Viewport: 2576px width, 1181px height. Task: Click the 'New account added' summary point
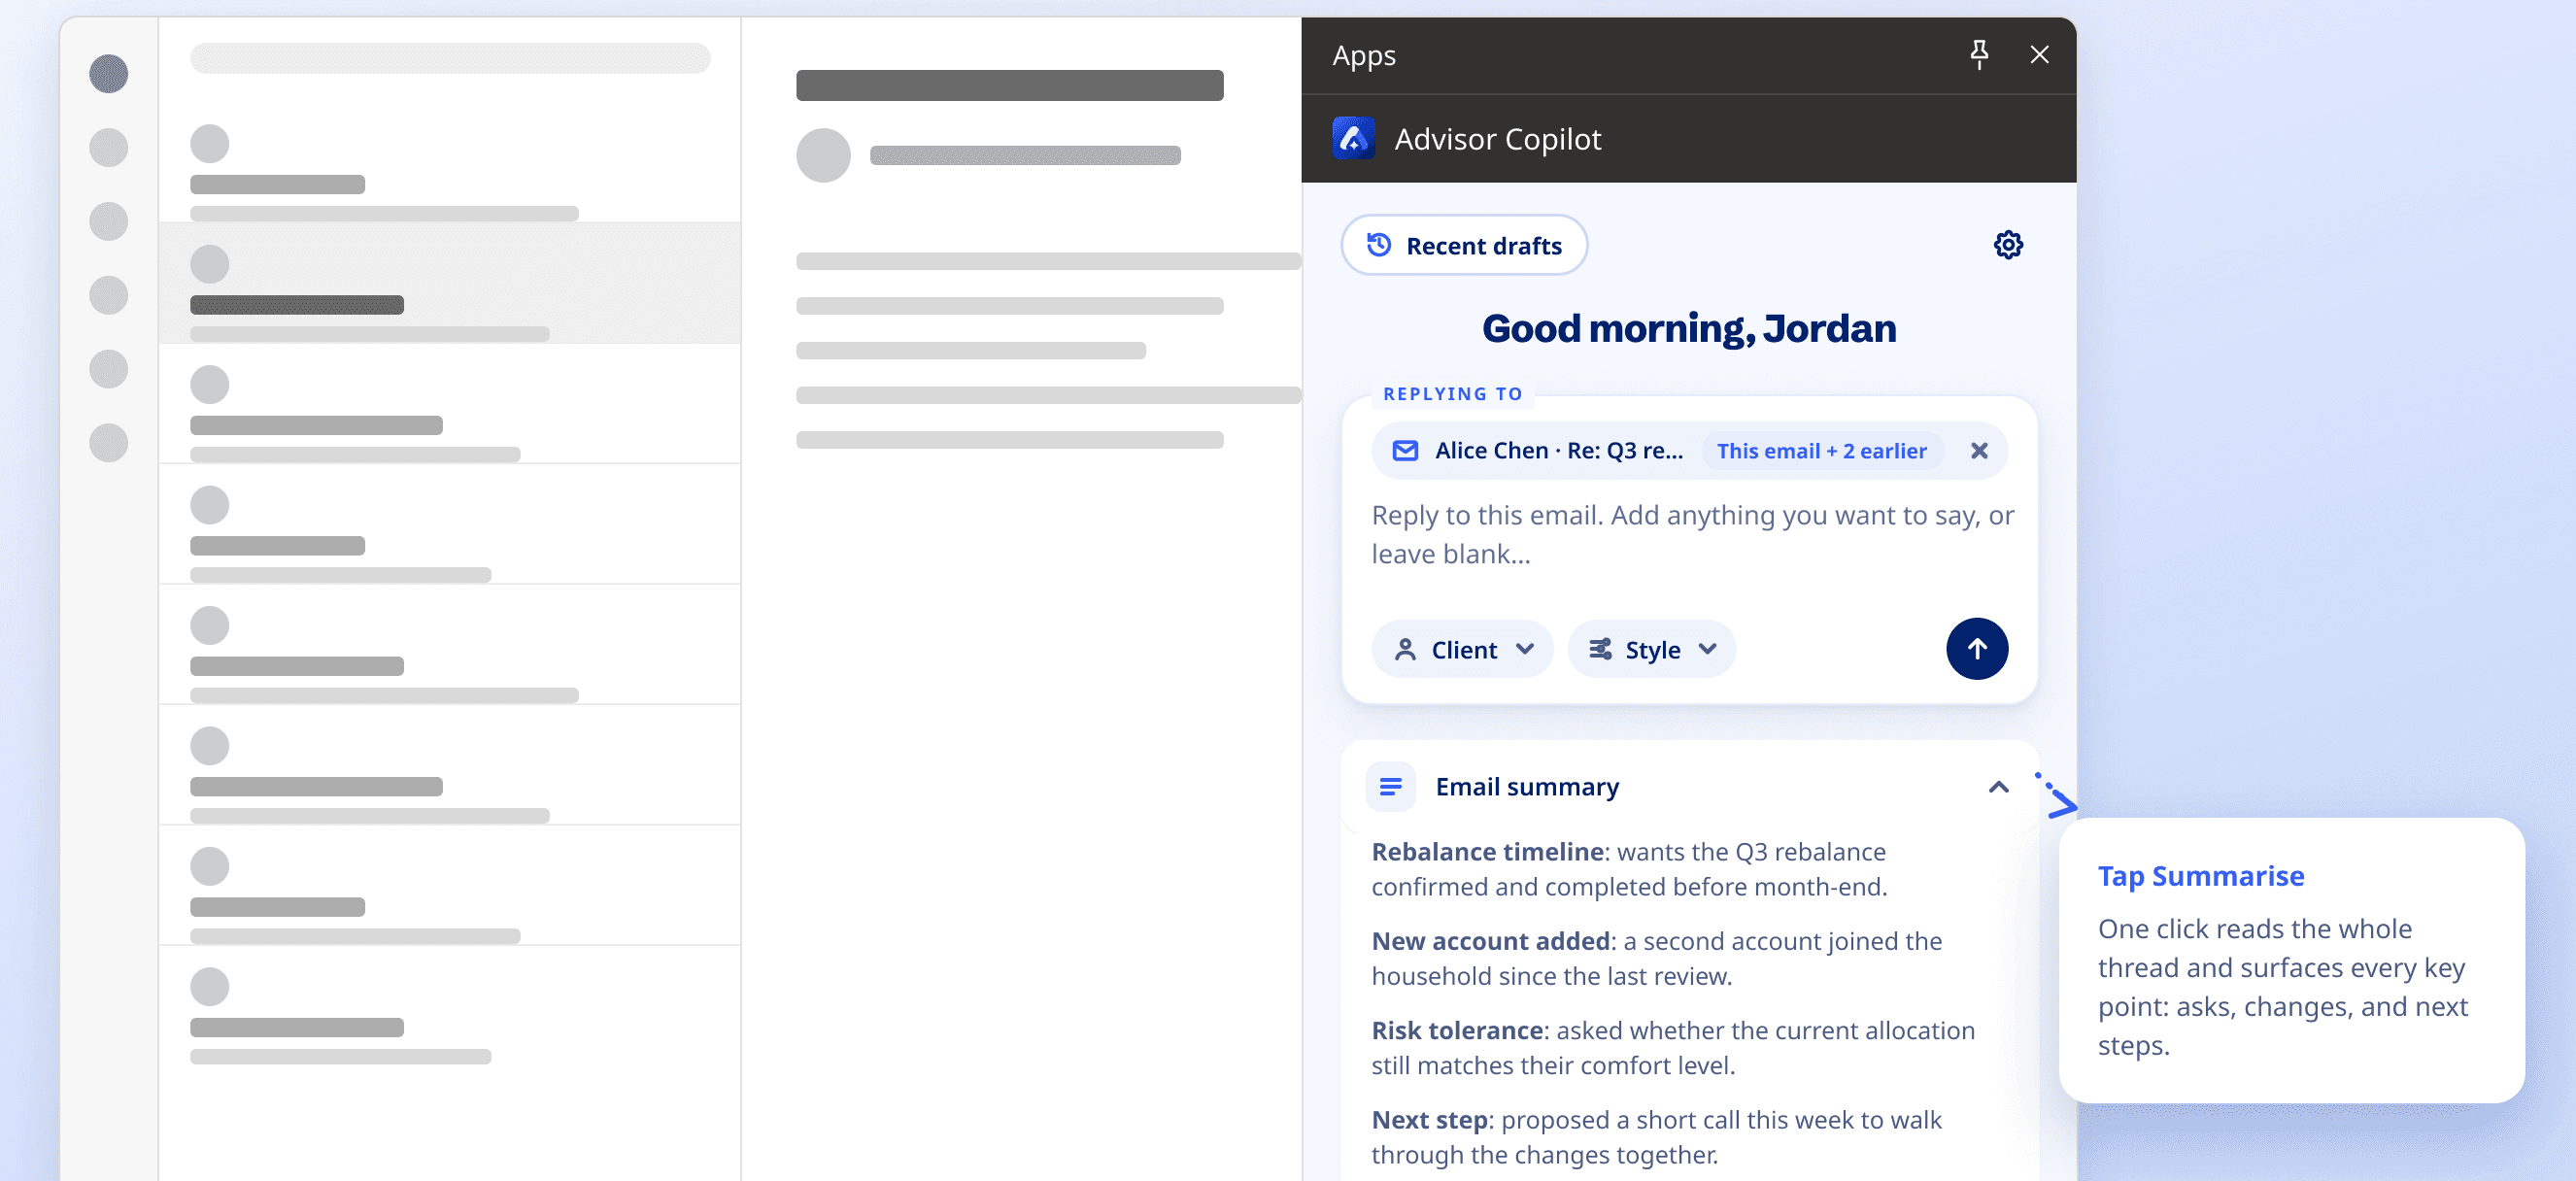point(1657,958)
